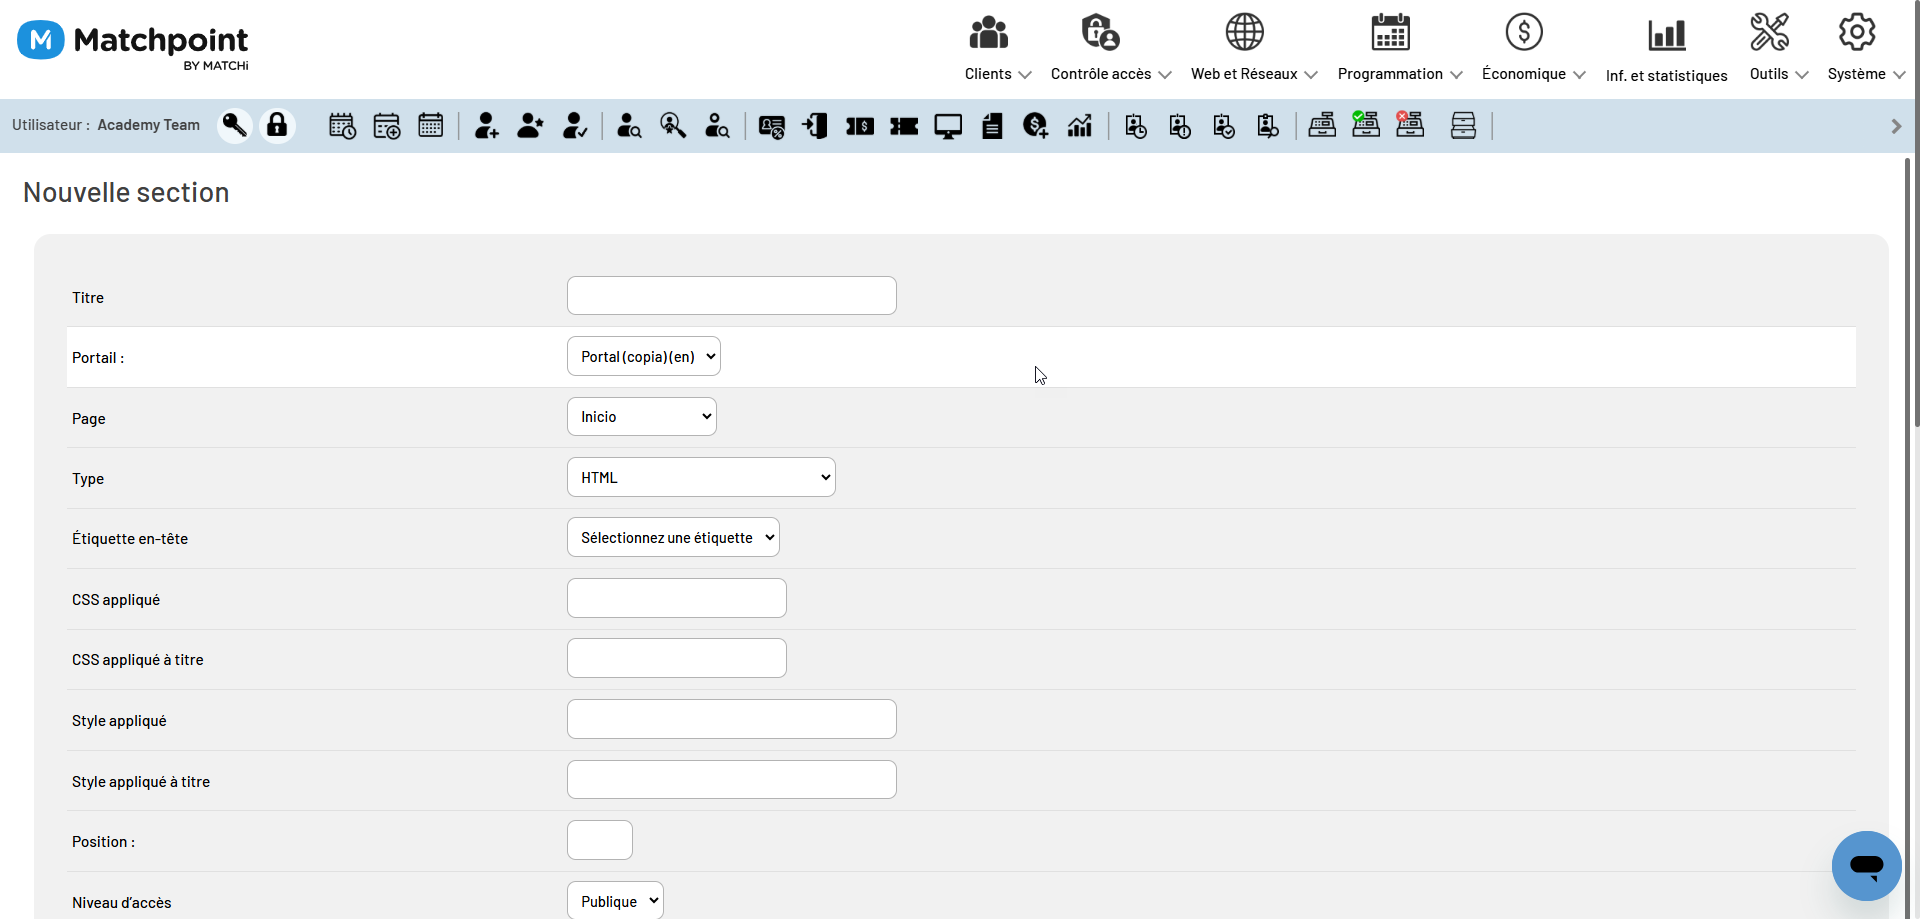The image size is (1920, 919).
Task: Open the blue chat support bubble
Action: pos(1866,865)
